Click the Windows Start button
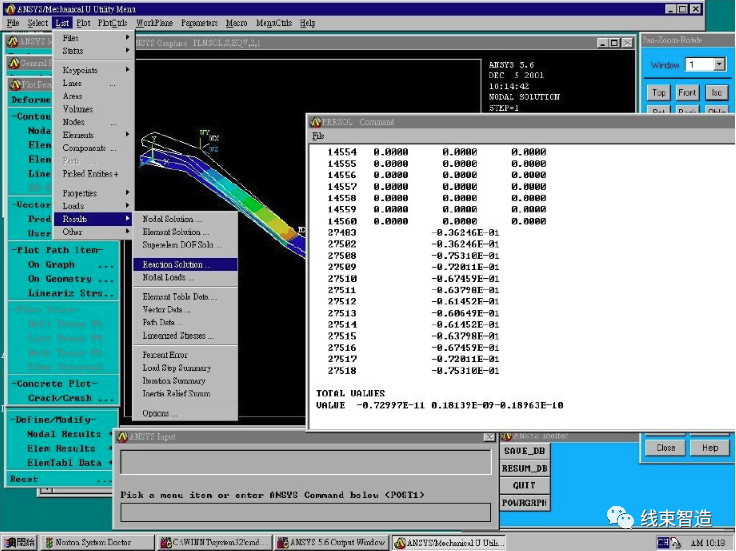This screenshot has height=551, width=736. coord(19,543)
